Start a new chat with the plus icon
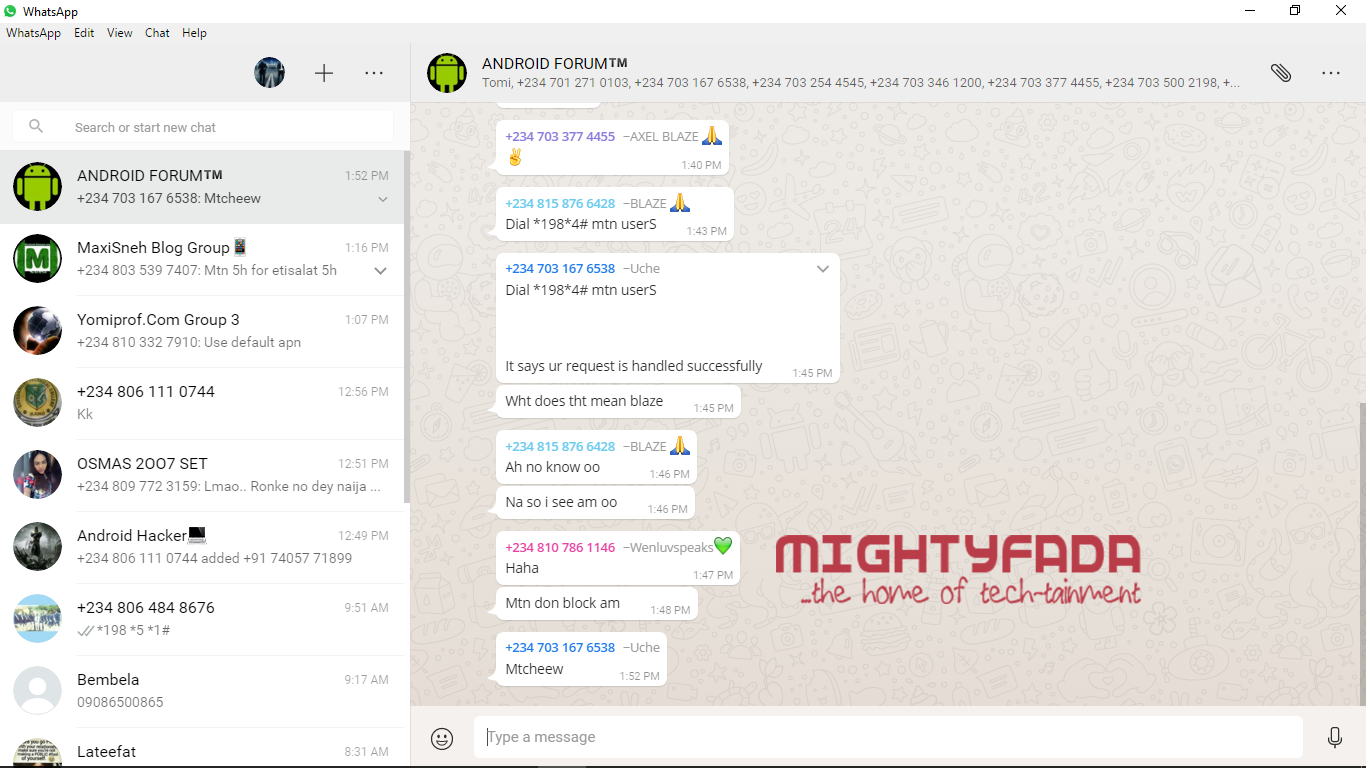Screen dimensions: 1366x768 pyautogui.click(x=324, y=72)
